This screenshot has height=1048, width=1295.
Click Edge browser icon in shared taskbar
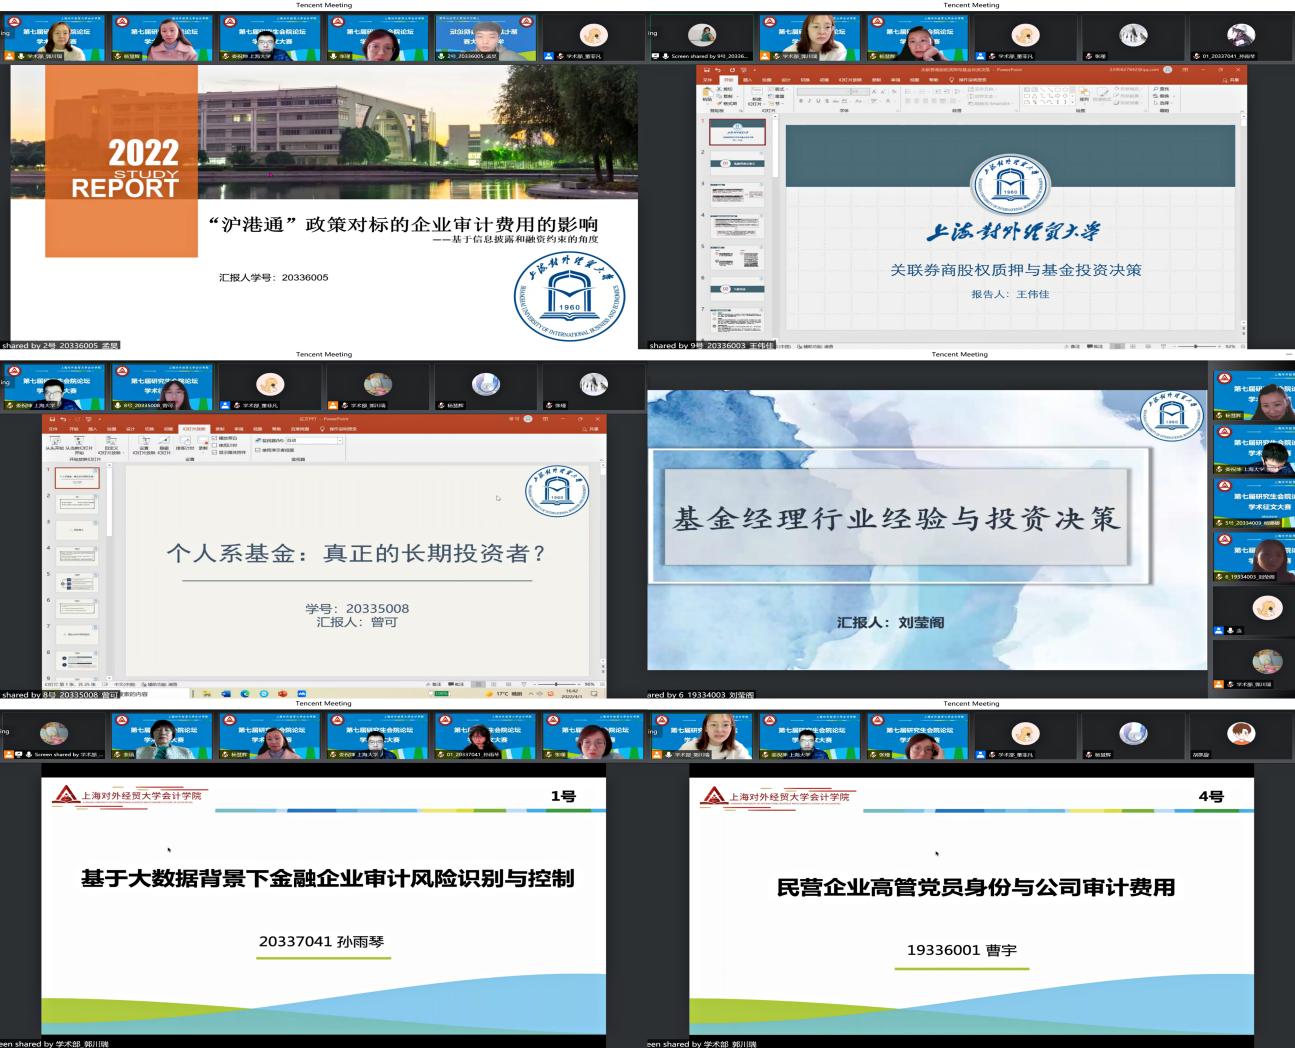pos(245,693)
